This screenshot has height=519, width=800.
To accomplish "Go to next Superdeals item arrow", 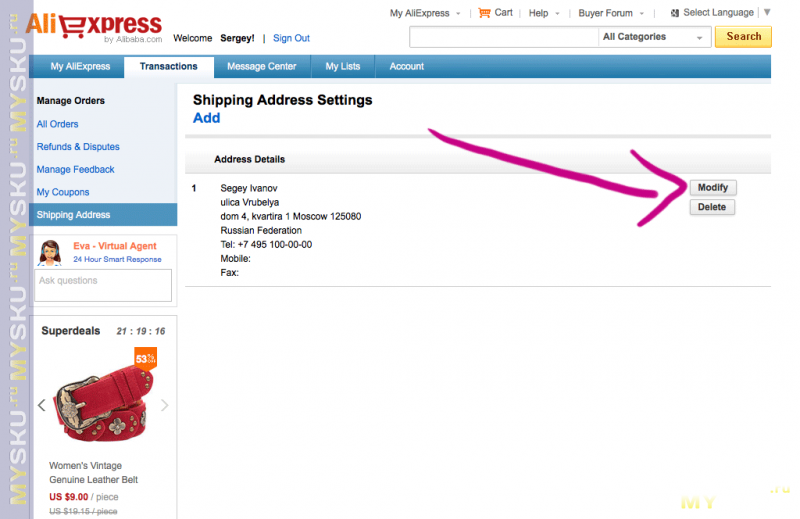I will tap(165, 405).
